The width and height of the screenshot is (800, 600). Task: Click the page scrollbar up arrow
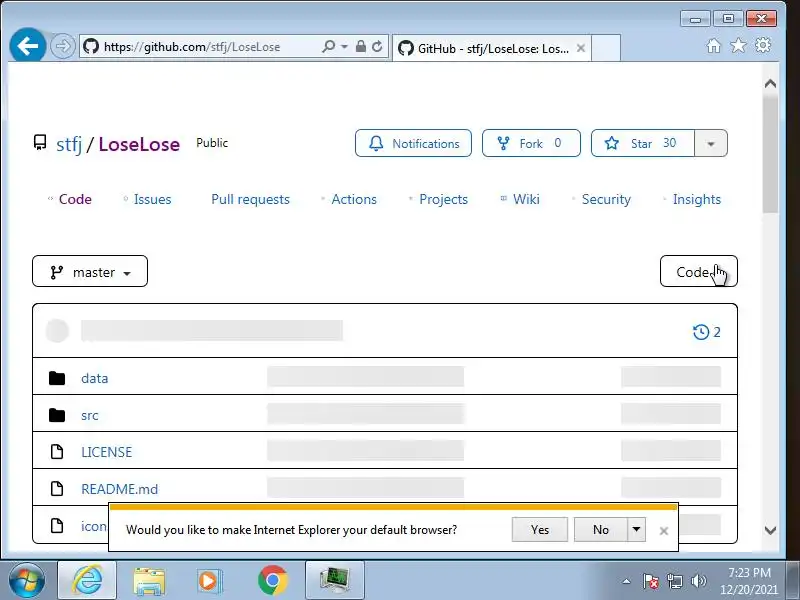[770, 83]
